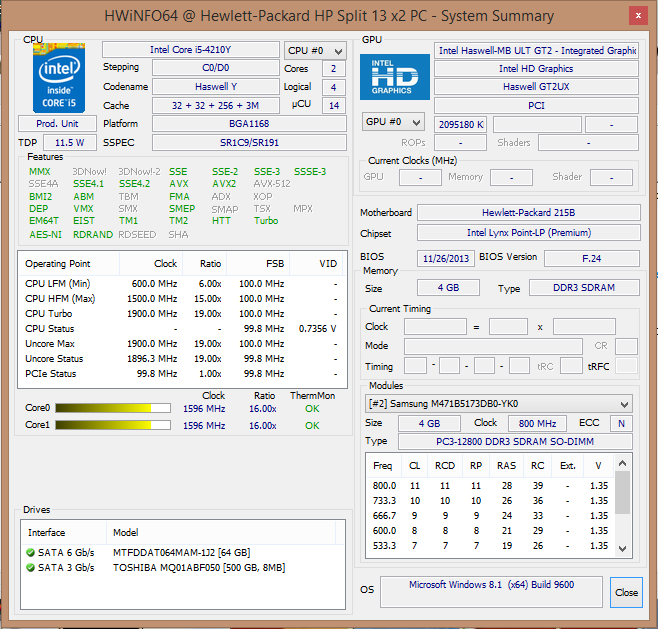Select the CPU Turbo row
This screenshot has height=629, width=658.
pyautogui.click(x=181, y=314)
